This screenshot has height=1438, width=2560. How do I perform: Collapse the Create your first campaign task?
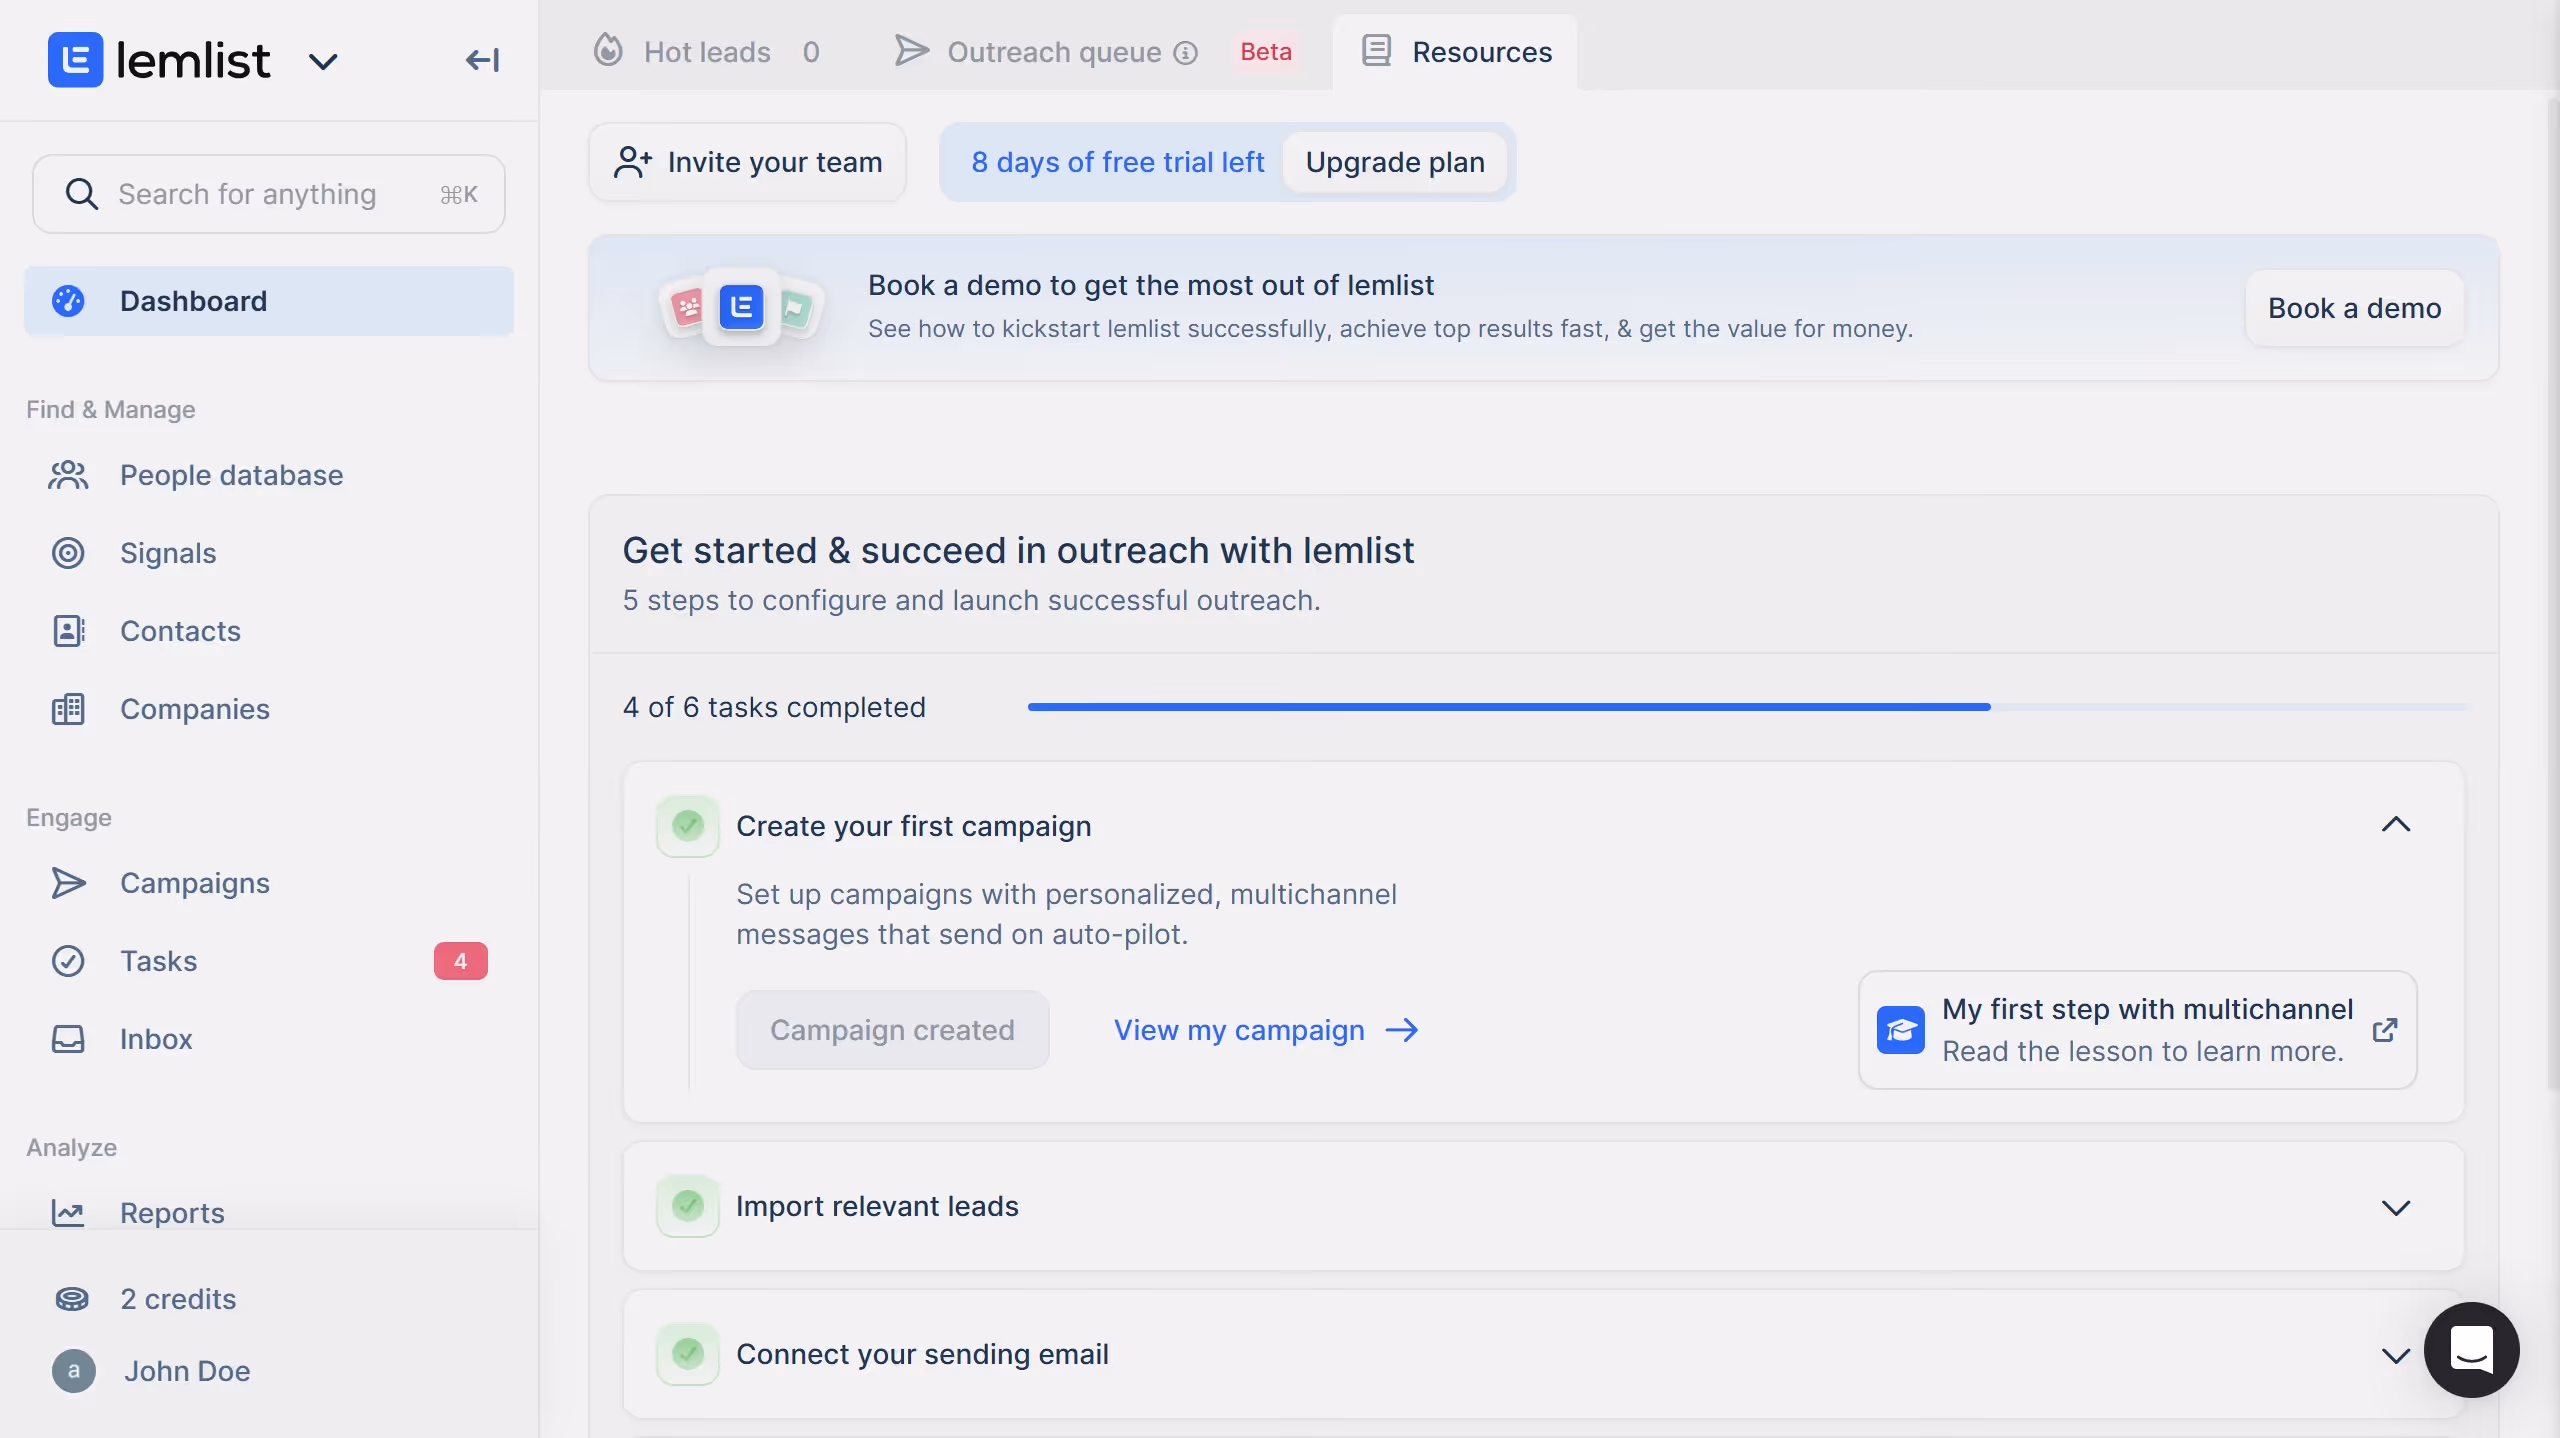pos(2396,825)
